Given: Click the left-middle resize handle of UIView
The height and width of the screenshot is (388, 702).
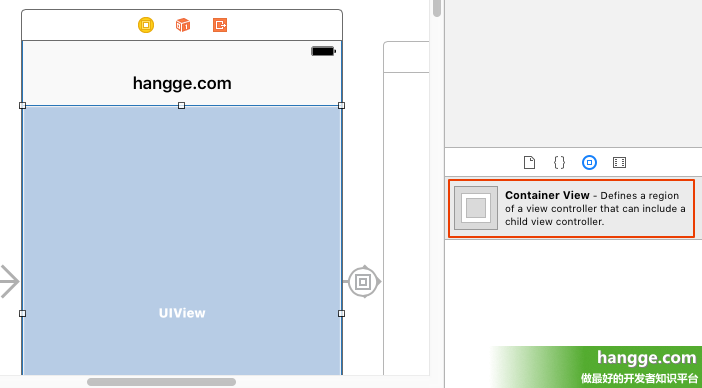Looking at the screenshot, I should tap(22, 313).
